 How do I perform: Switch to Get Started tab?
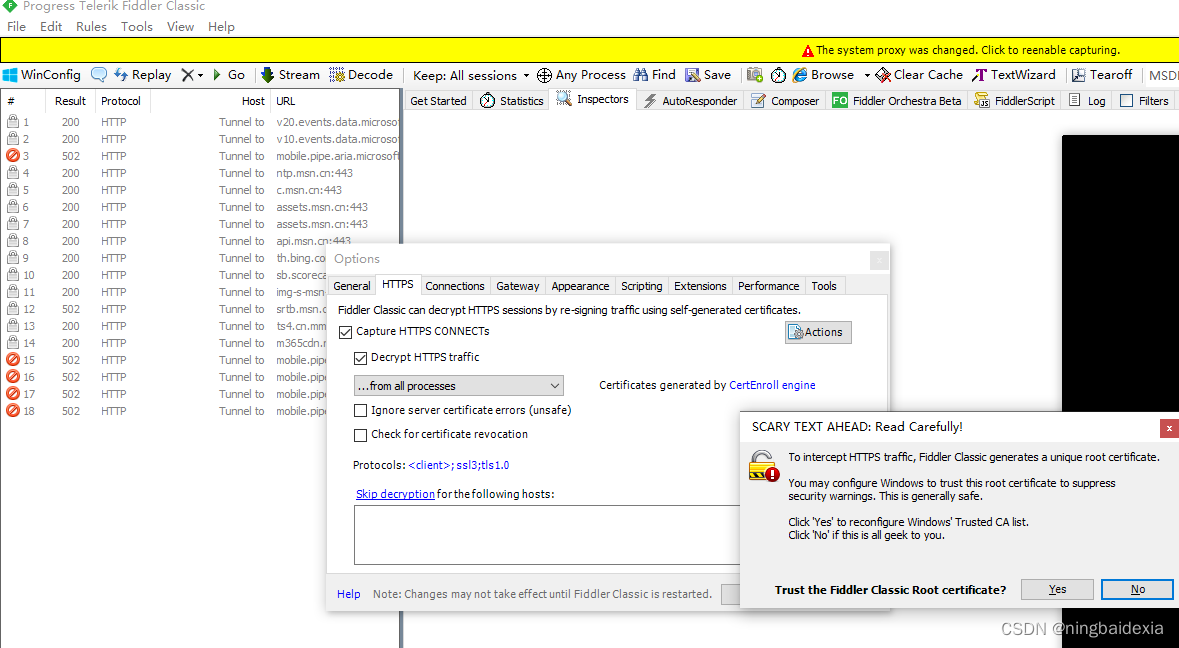point(438,101)
